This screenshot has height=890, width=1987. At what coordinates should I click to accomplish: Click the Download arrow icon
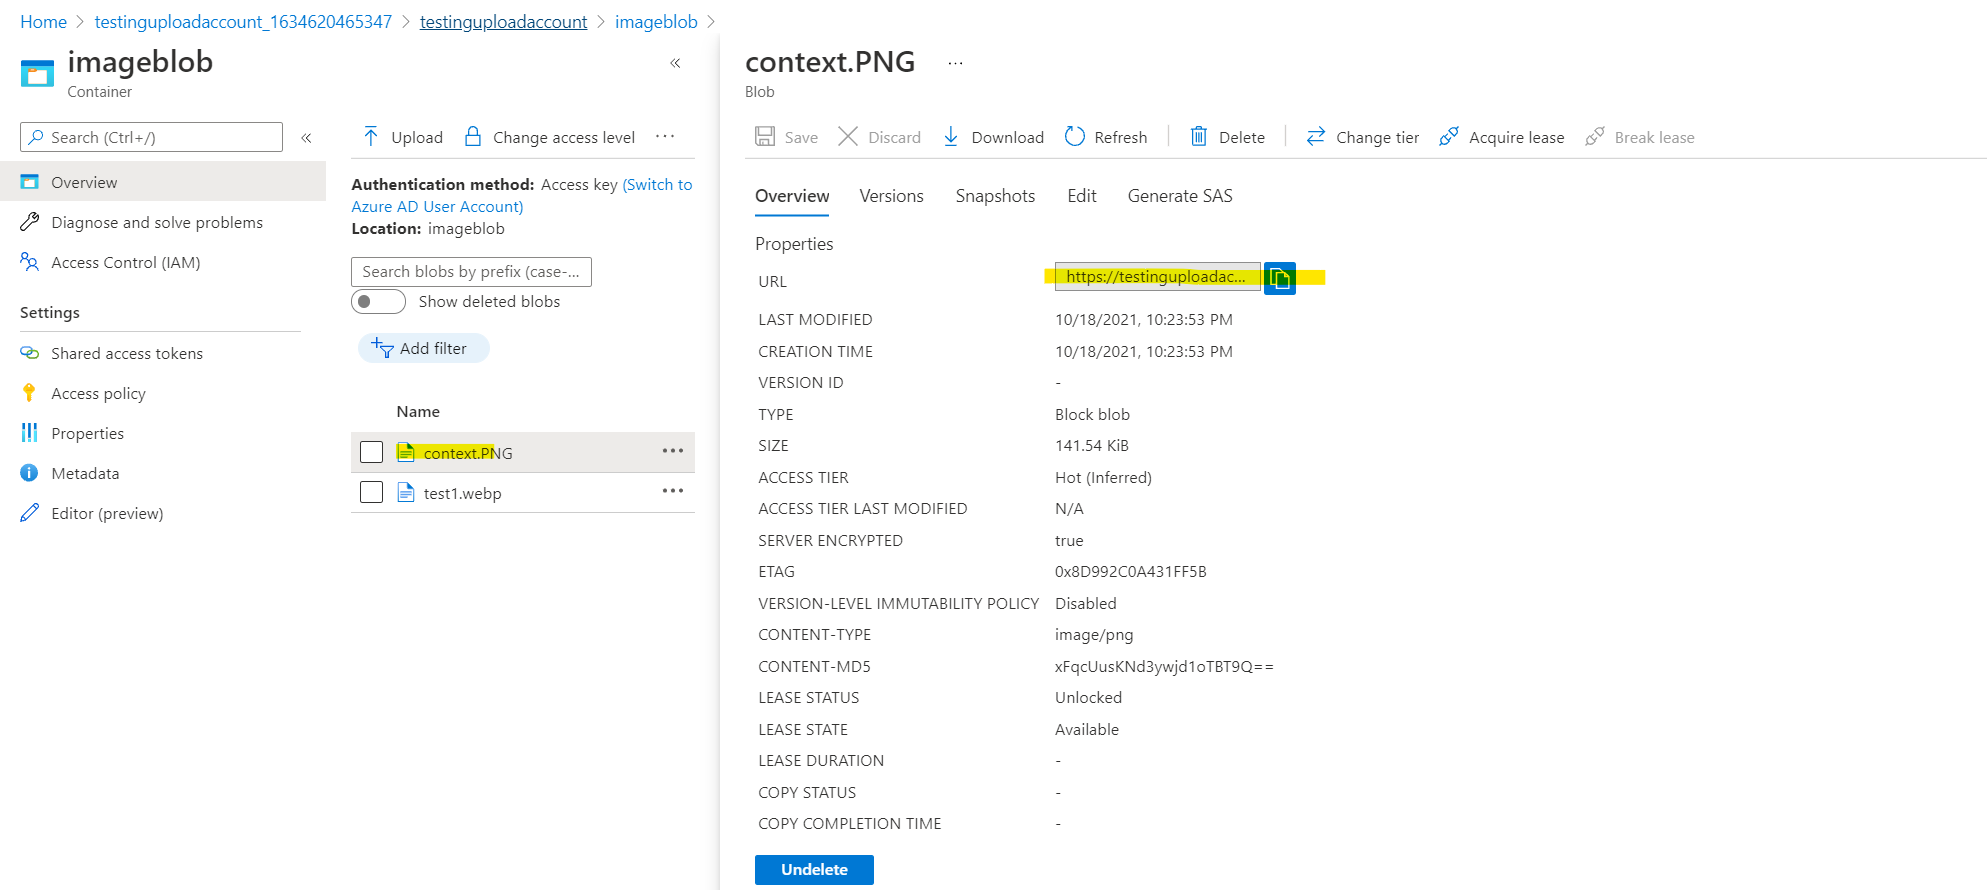[x=951, y=137]
